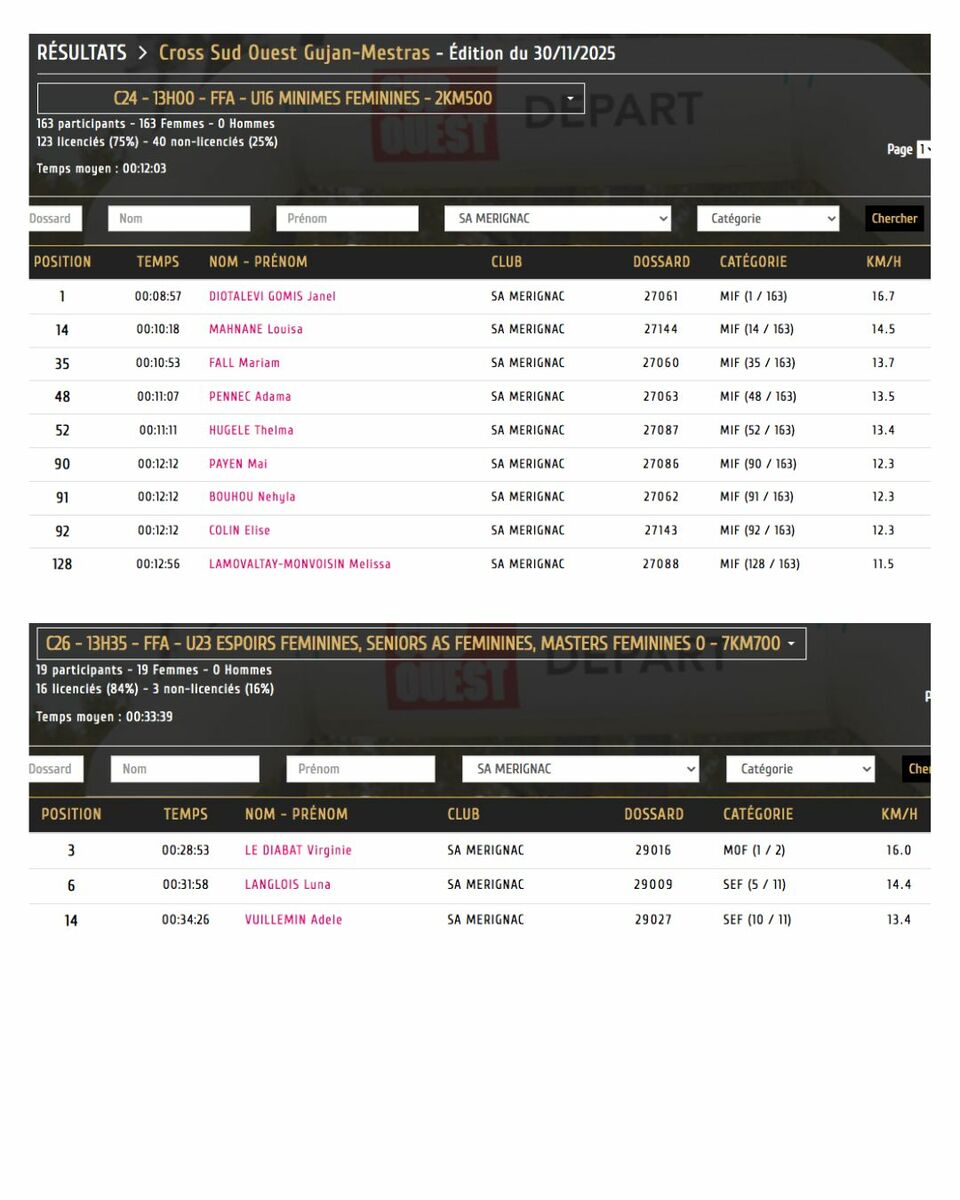Focus the top Nom input field

[179, 219]
